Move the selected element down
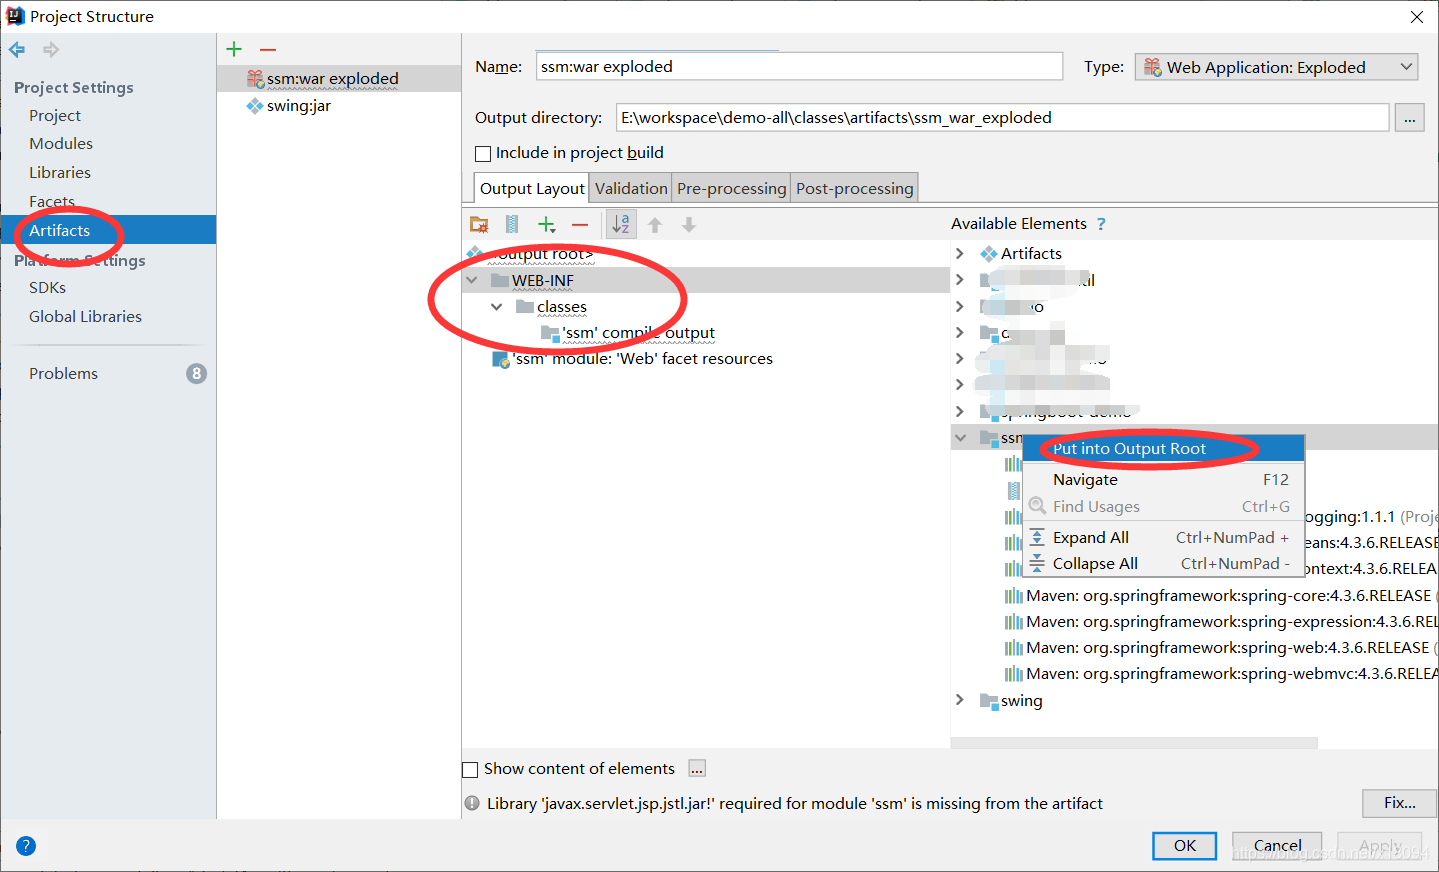The width and height of the screenshot is (1439, 872). pyautogui.click(x=688, y=224)
